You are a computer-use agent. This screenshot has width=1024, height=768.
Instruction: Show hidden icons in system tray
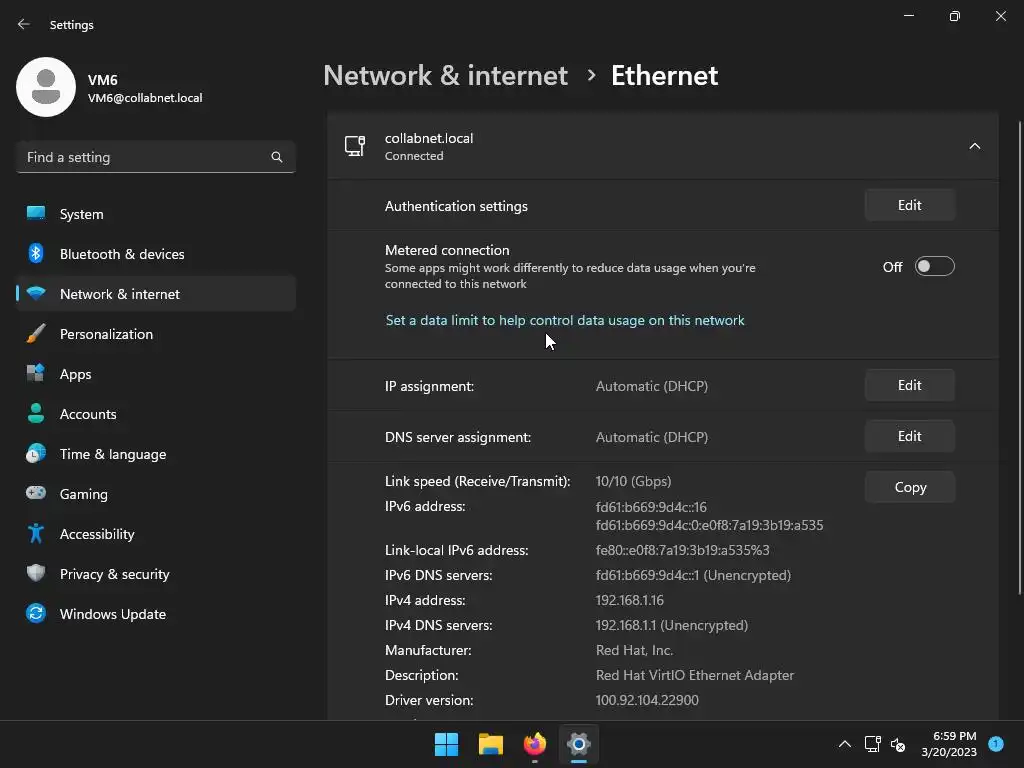click(845, 744)
